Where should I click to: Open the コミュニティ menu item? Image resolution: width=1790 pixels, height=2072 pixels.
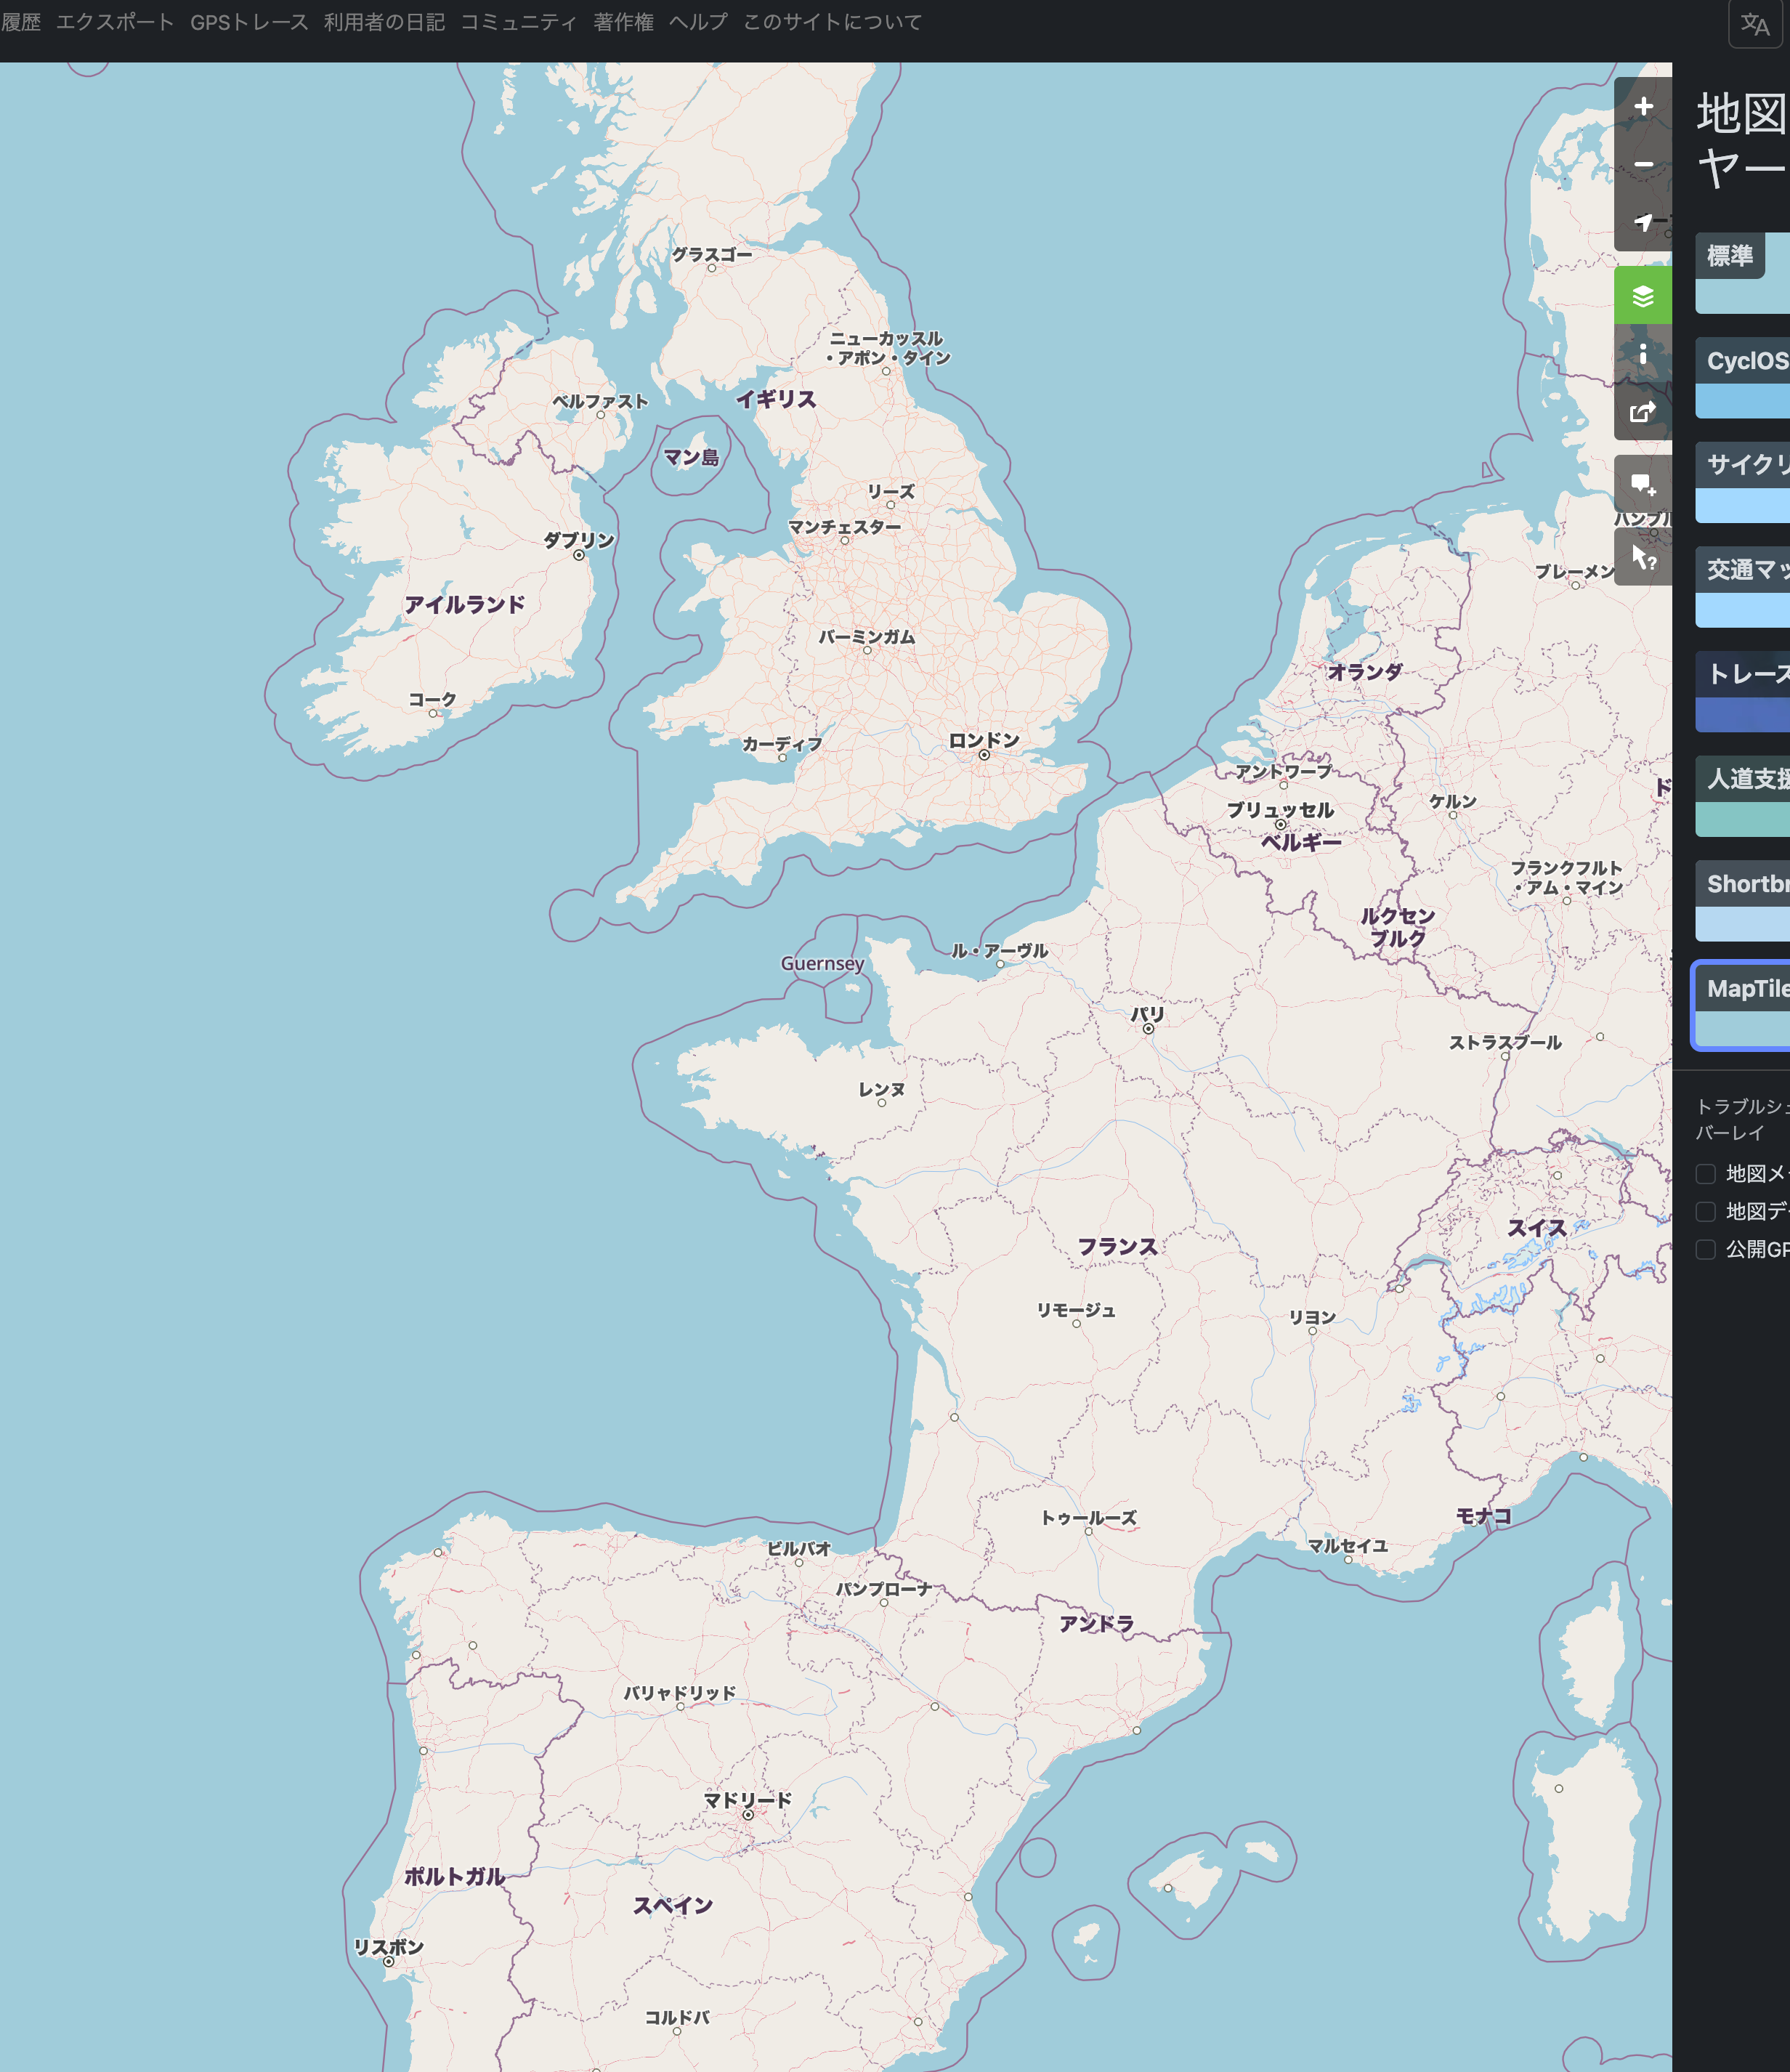pos(519,22)
